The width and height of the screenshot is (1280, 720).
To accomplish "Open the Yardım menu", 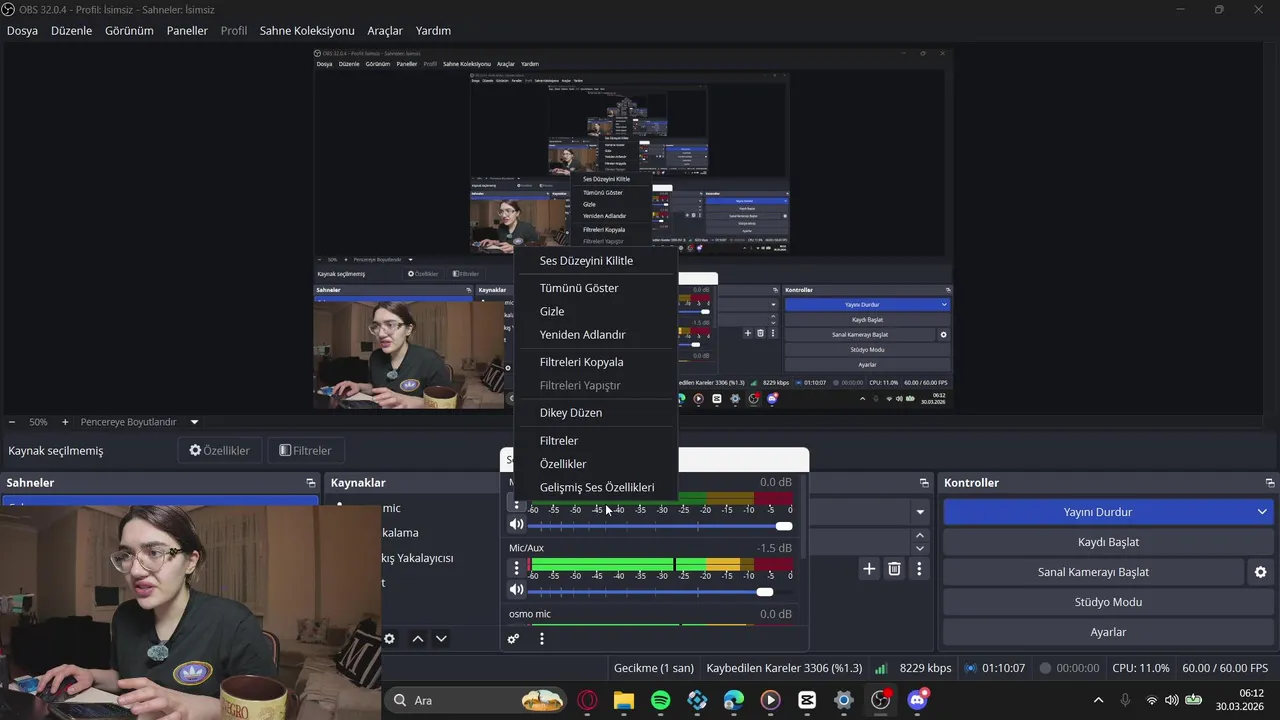I will [433, 31].
